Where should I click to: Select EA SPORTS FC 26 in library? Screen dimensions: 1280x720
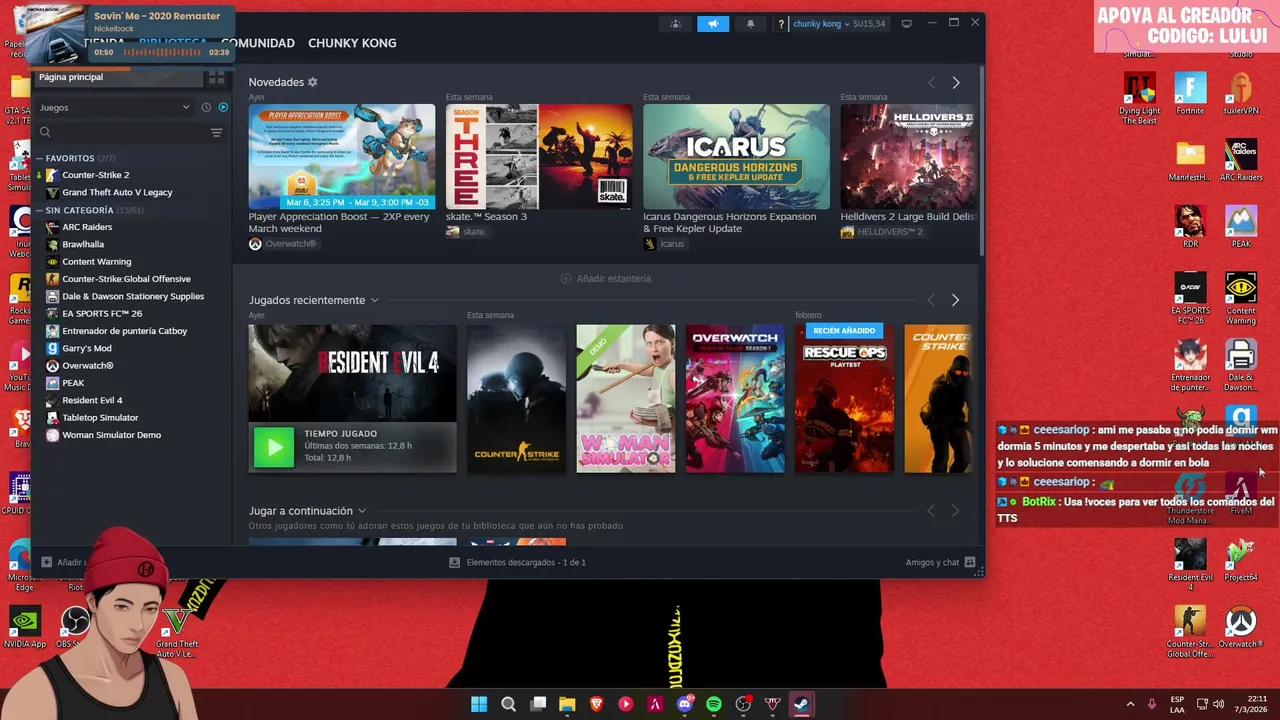click(x=102, y=314)
